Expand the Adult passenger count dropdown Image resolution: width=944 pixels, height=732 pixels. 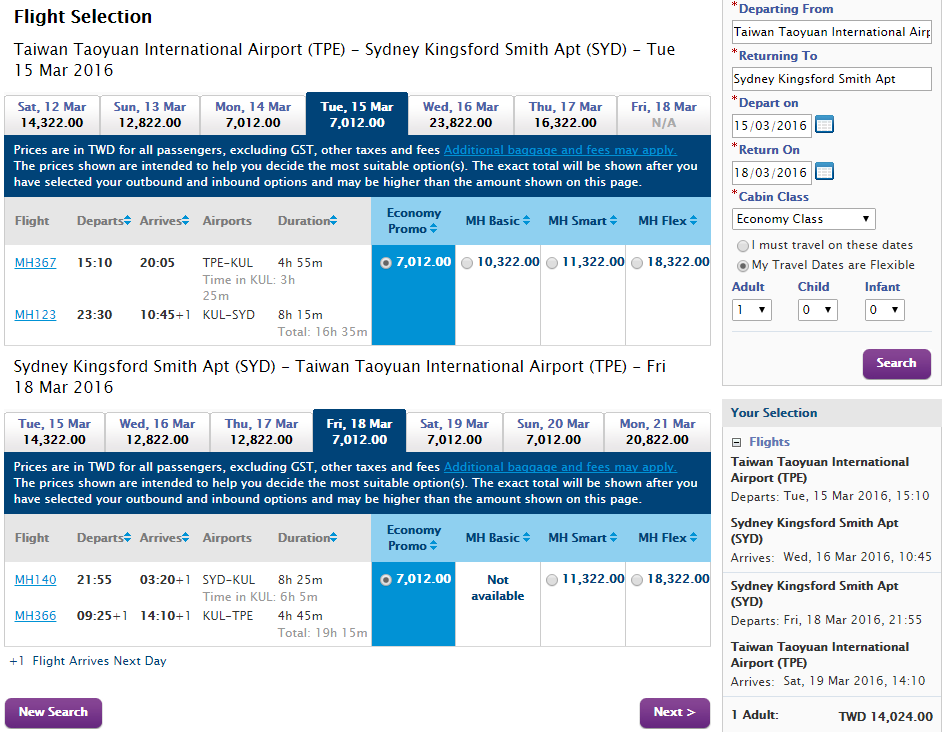[751, 310]
